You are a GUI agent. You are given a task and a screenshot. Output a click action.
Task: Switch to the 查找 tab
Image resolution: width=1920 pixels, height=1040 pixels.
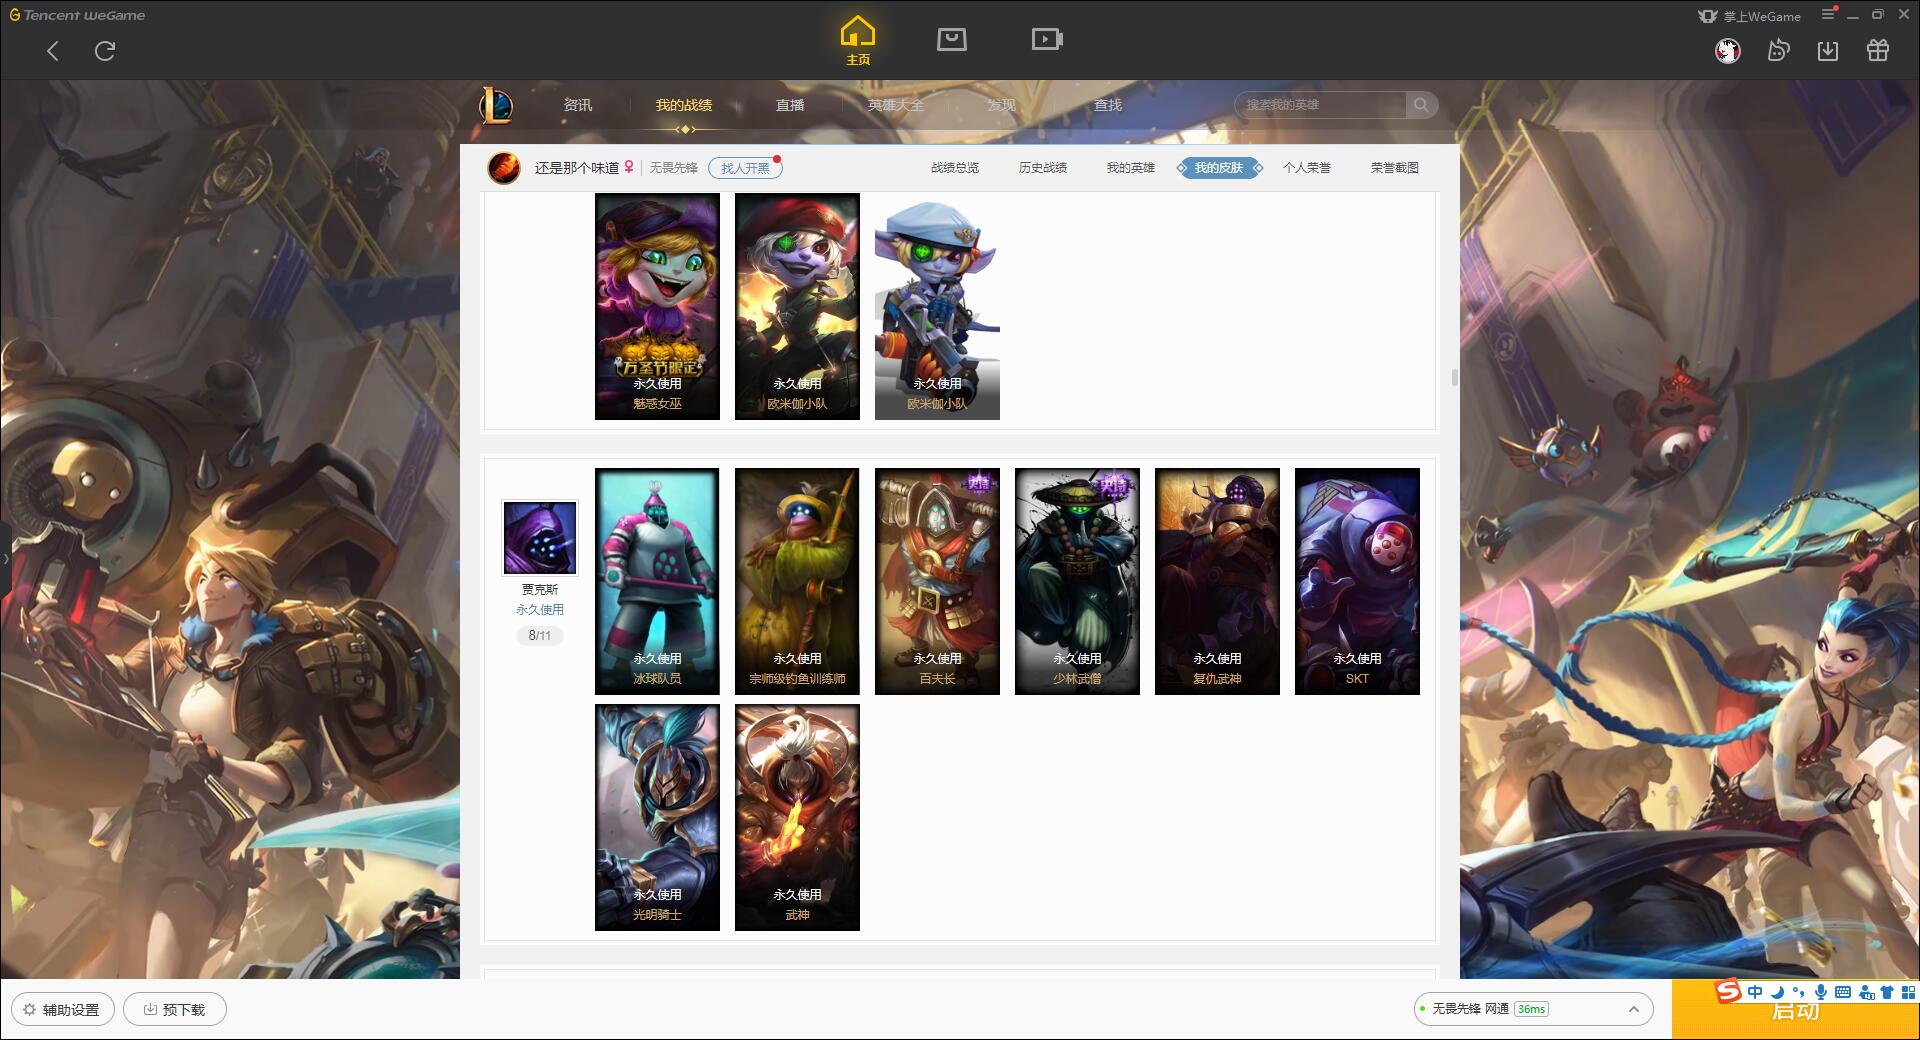(1108, 105)
